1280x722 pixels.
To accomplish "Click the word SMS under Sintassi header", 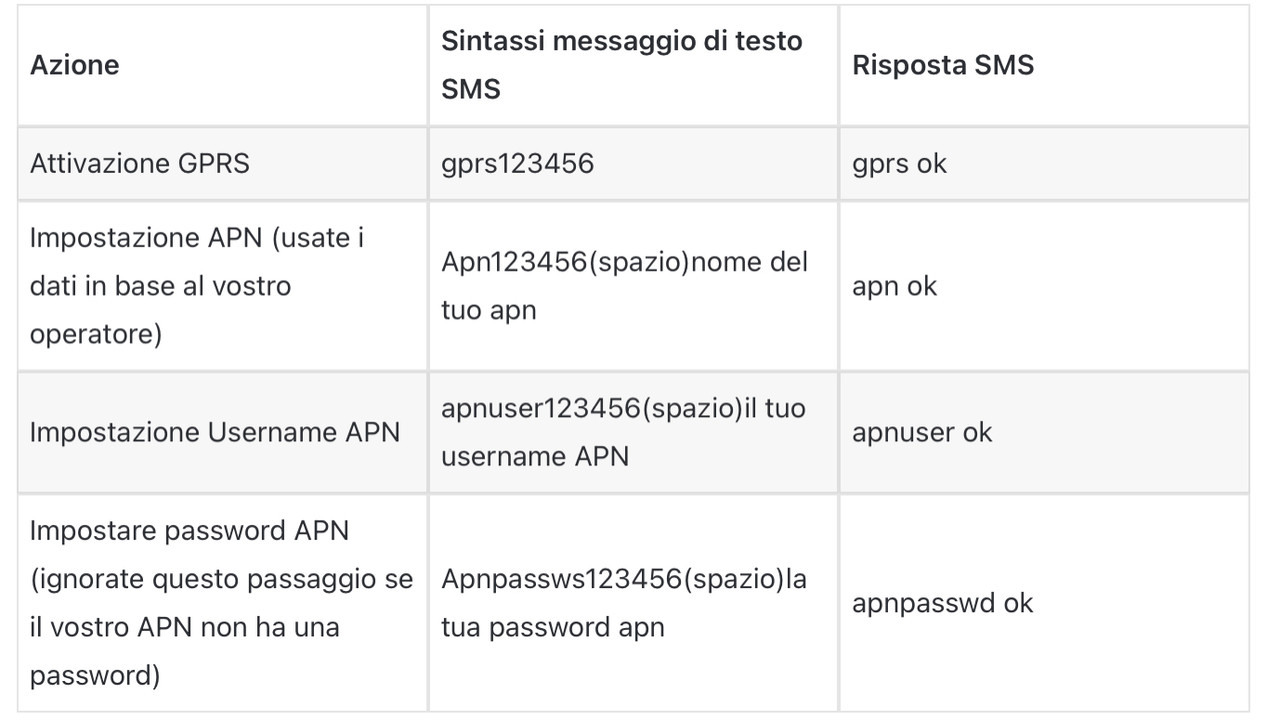I will (x=471, y=90).
